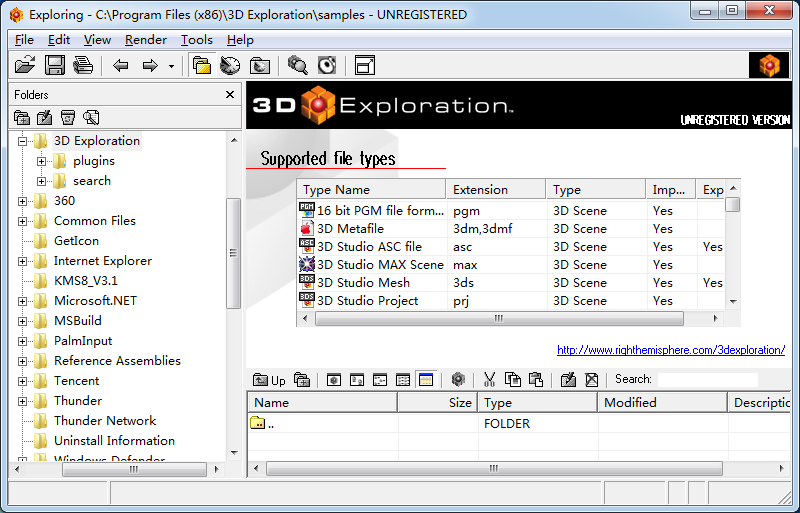Toggle the details list view mode button
Screen dimensions: 800x513
point(403,380)
